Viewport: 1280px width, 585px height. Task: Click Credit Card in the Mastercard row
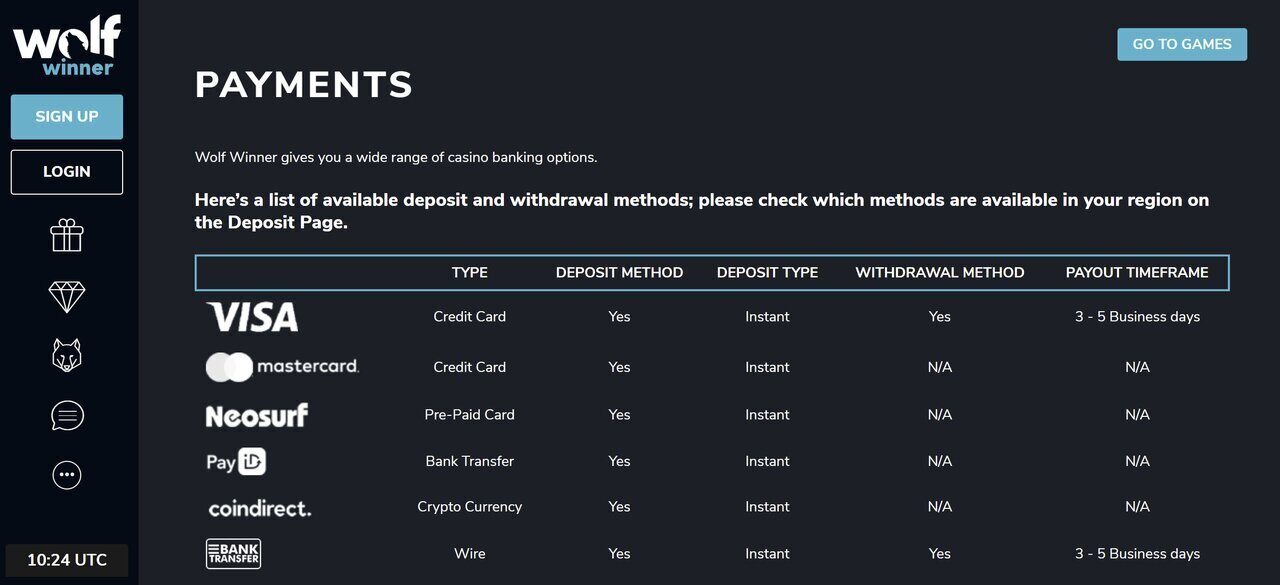pyautogui.click(x=470, y=367)
